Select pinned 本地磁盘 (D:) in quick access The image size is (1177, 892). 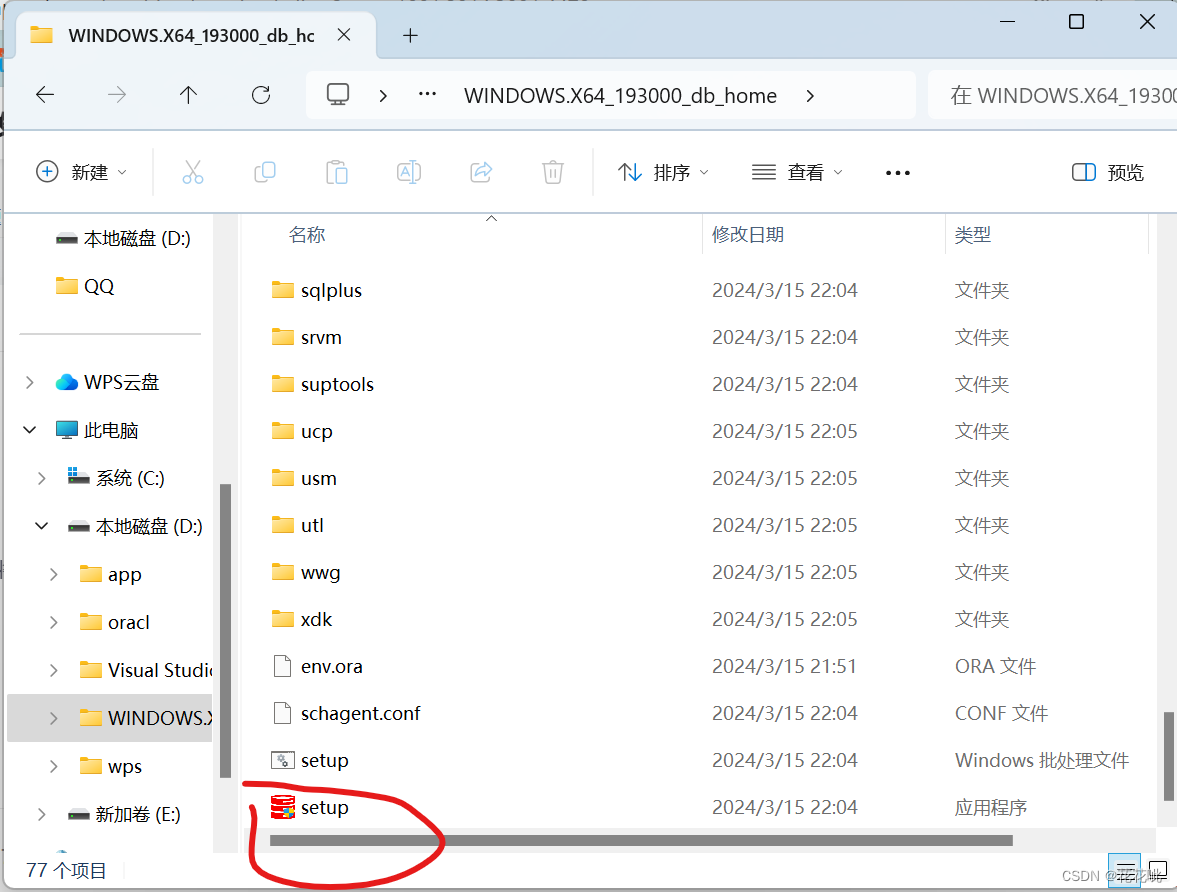[x=123, y=239]
